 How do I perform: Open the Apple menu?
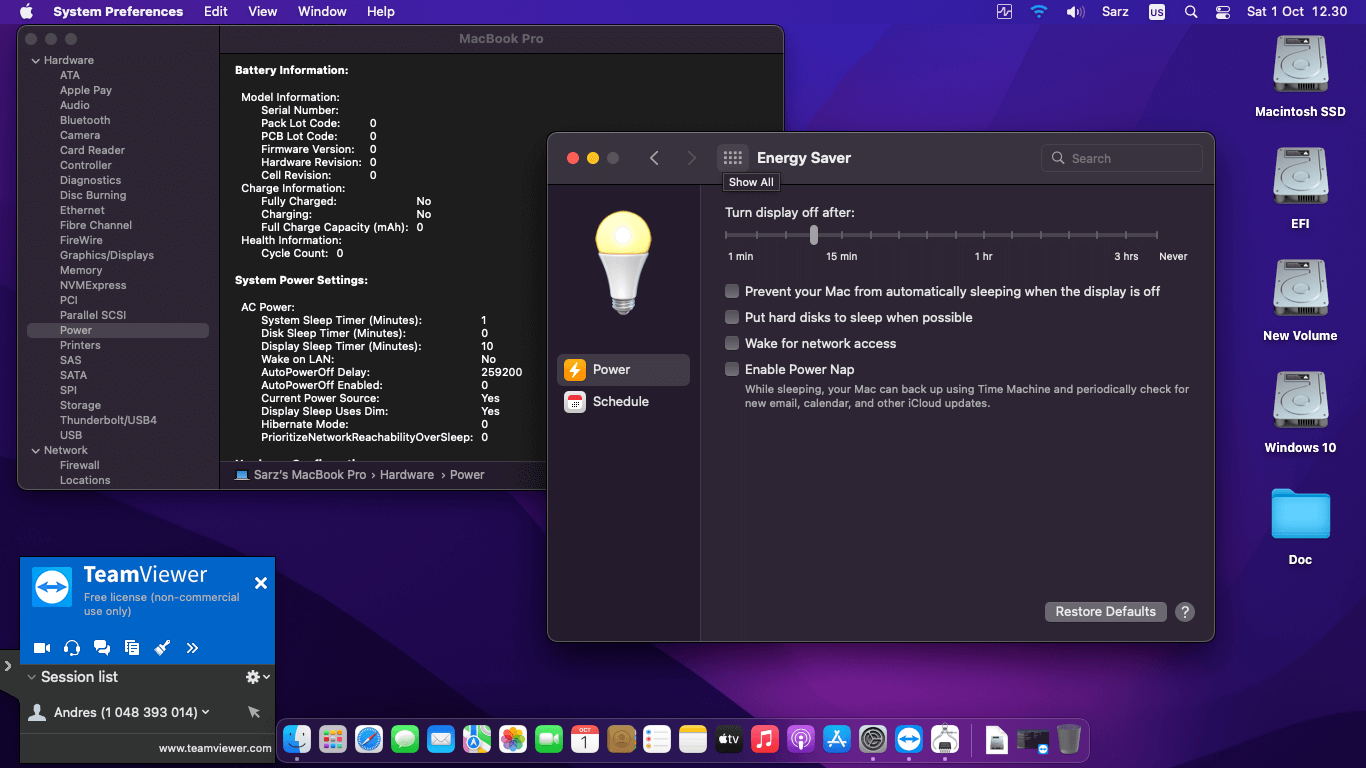(x=27, y=12)
